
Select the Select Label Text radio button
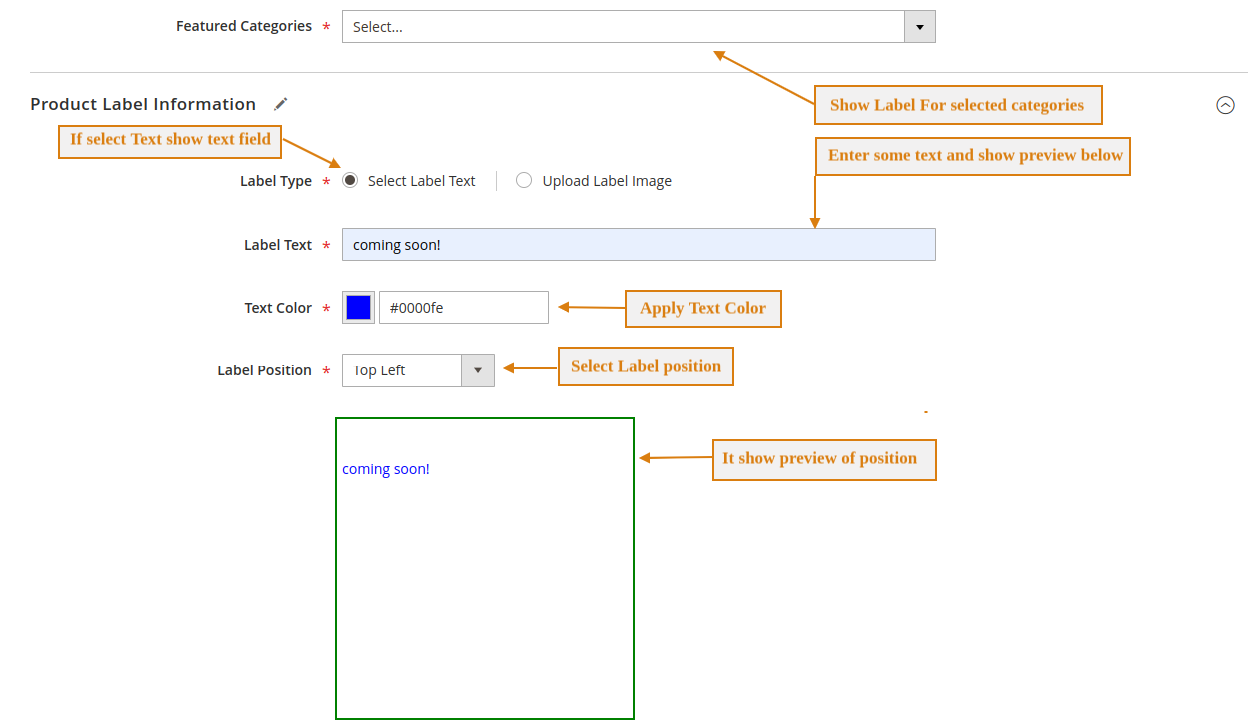(x=350, y=180)
